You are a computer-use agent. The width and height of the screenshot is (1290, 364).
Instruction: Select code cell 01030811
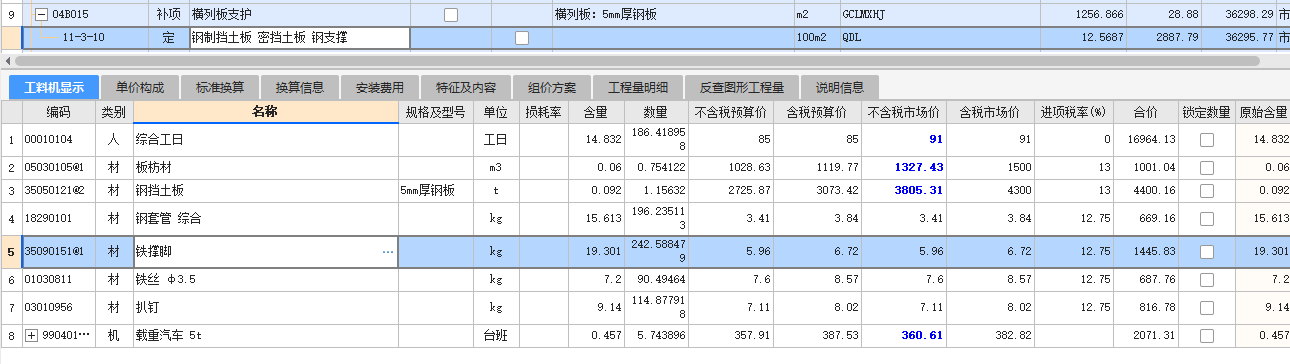pos(58,280)
